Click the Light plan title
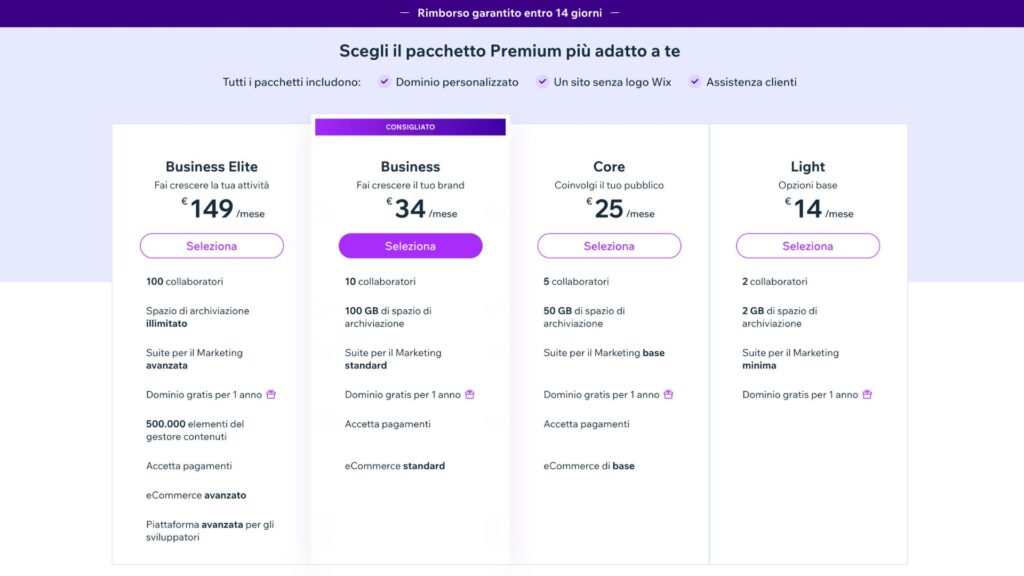 point(808,167)
